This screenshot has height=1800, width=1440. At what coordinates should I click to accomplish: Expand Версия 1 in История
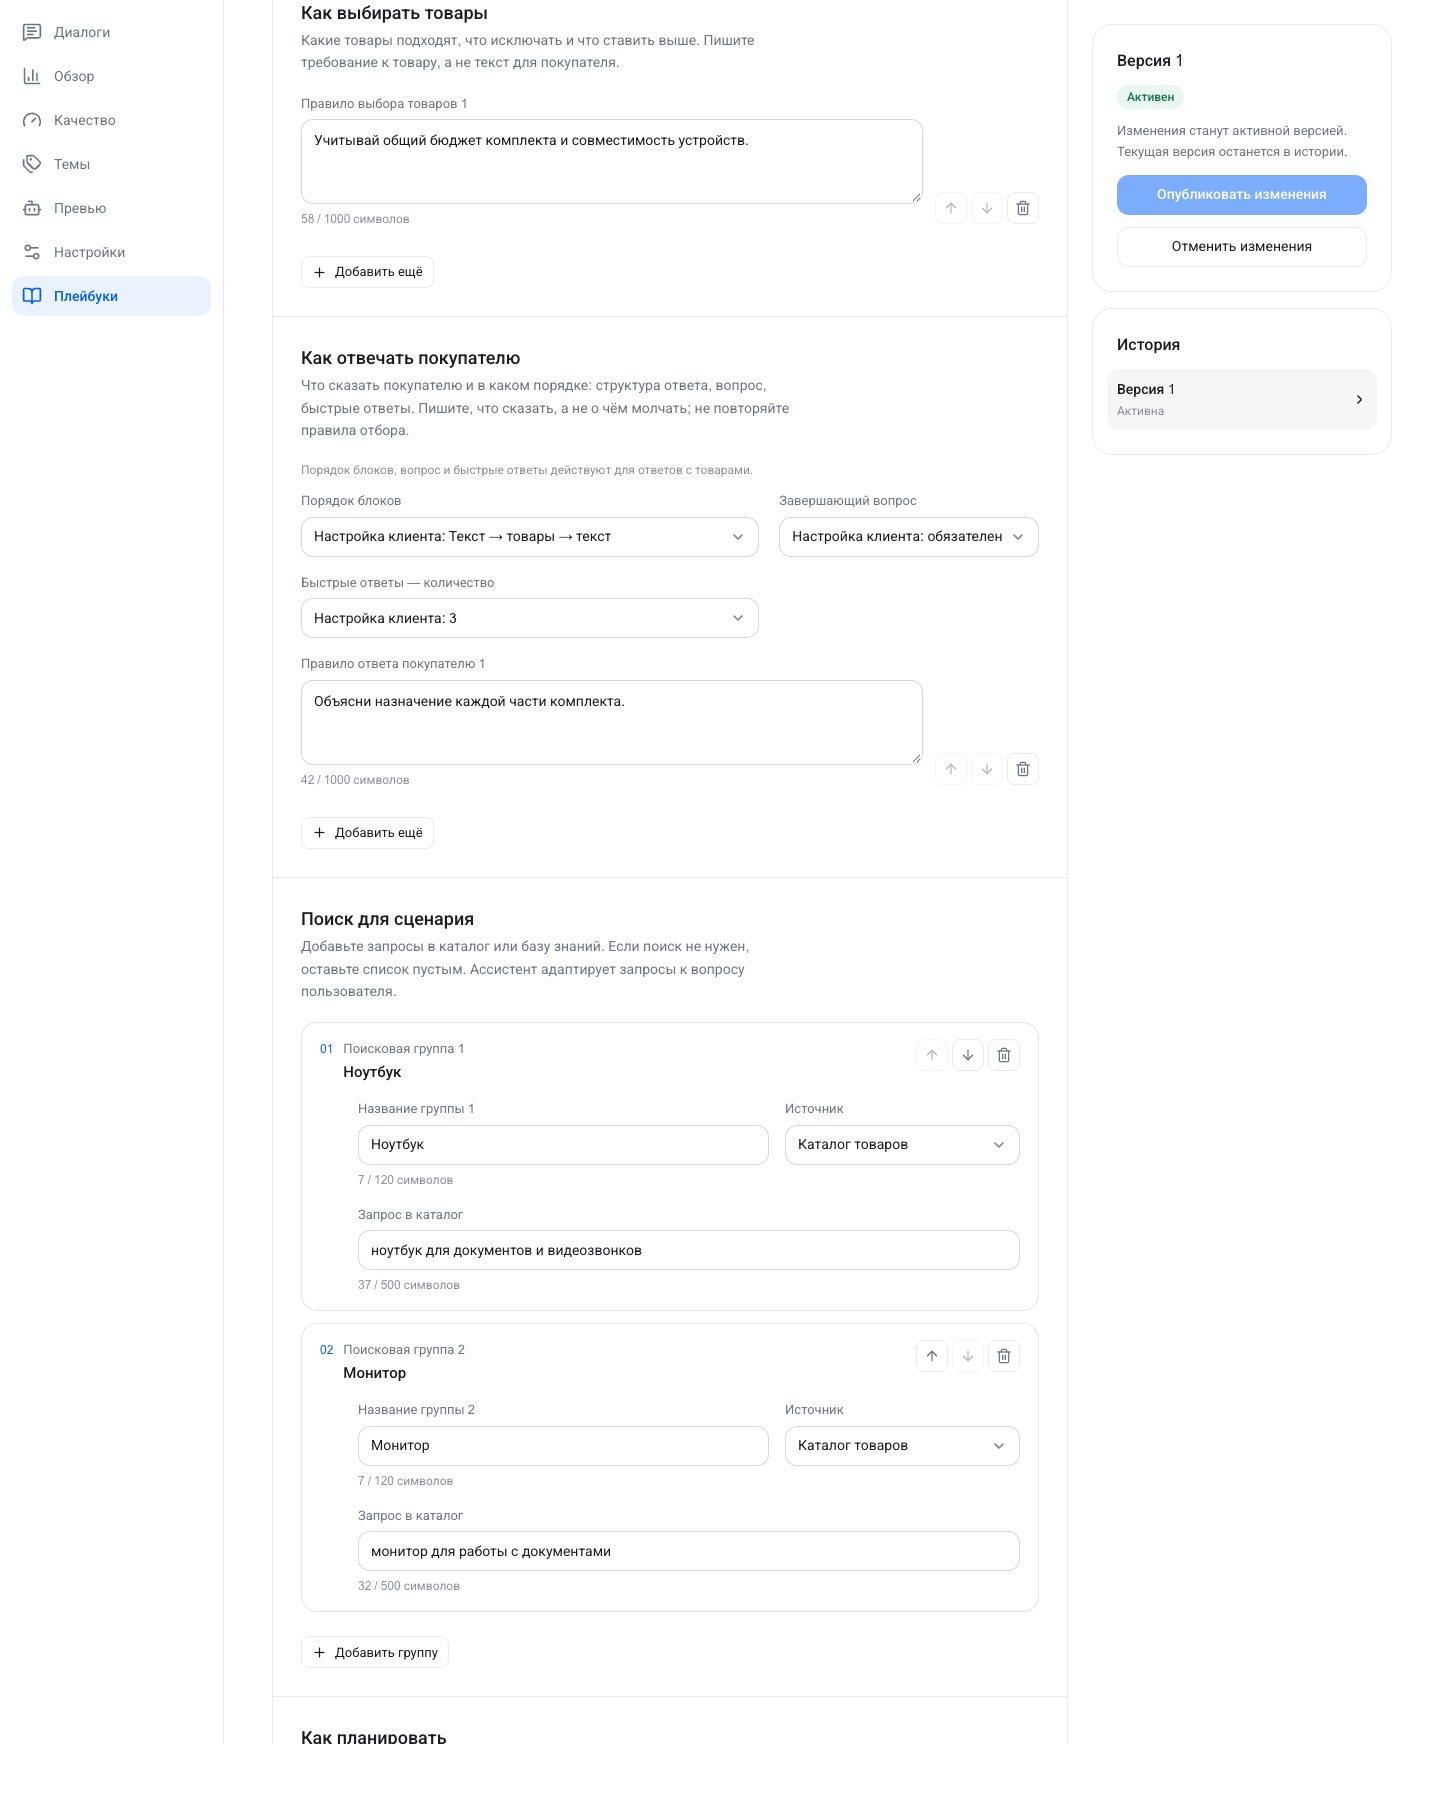[x=1242, y=399]
